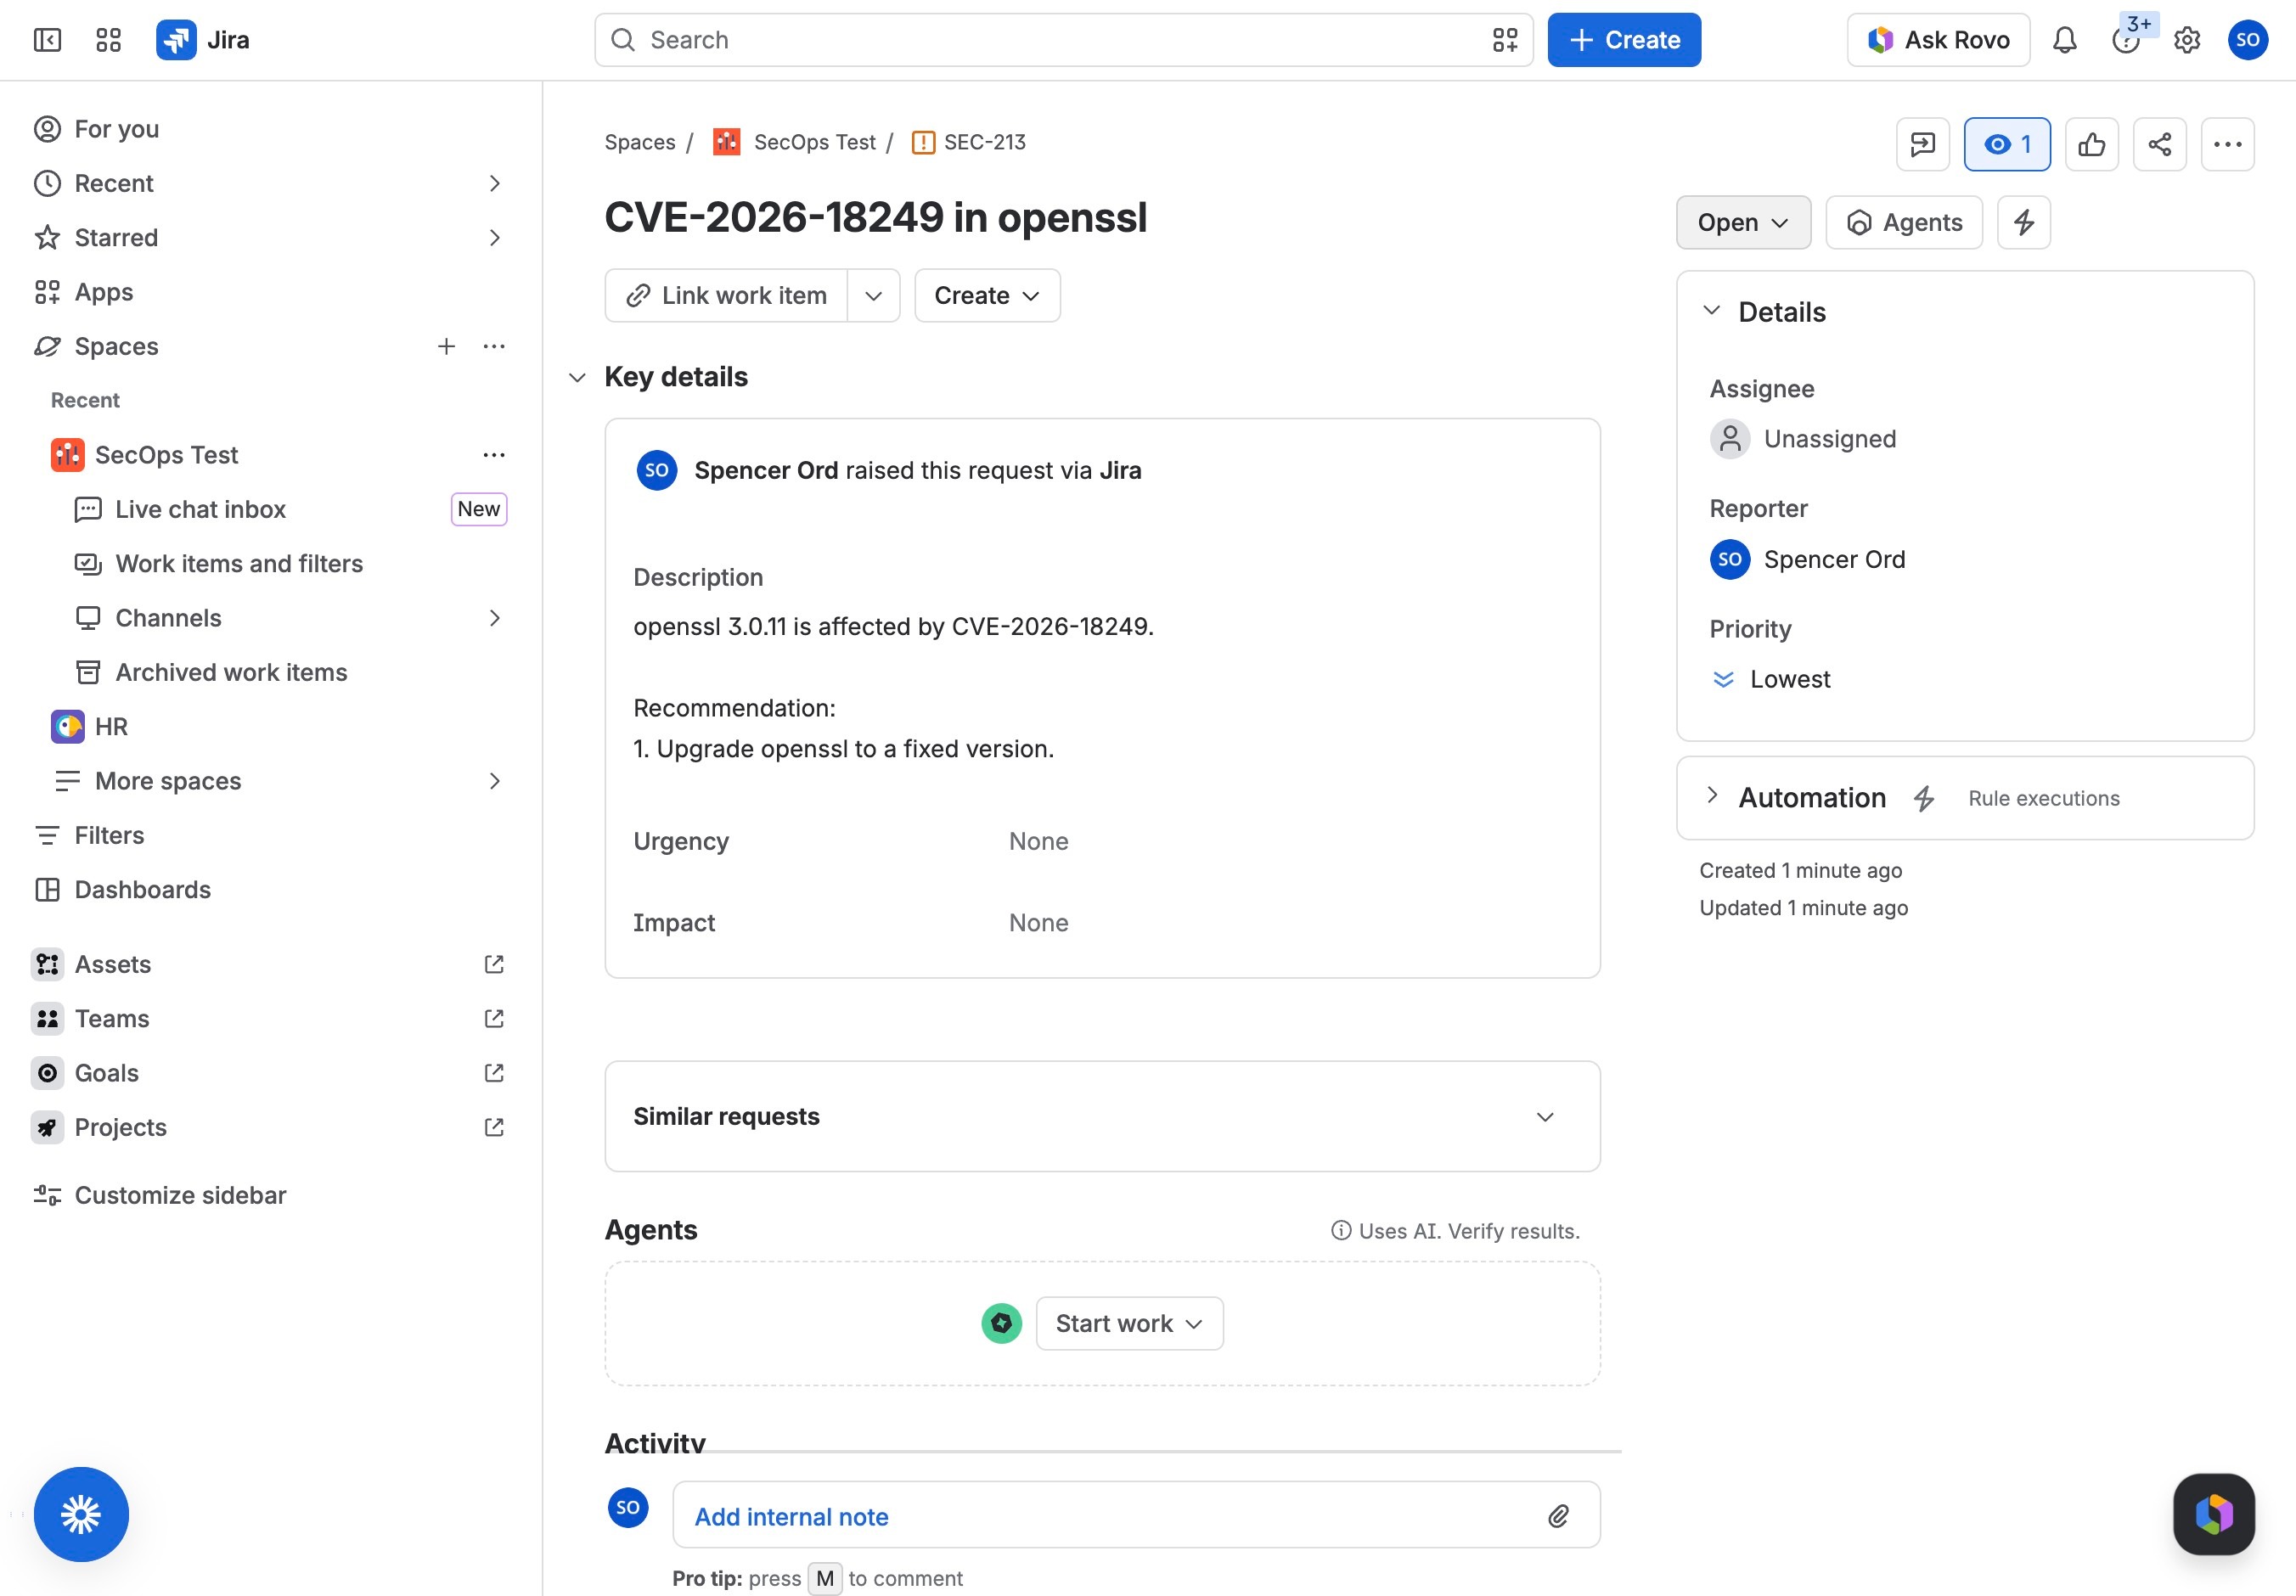Click Customize sidebar
2296x1596 pixels.
pos(180,1195)
